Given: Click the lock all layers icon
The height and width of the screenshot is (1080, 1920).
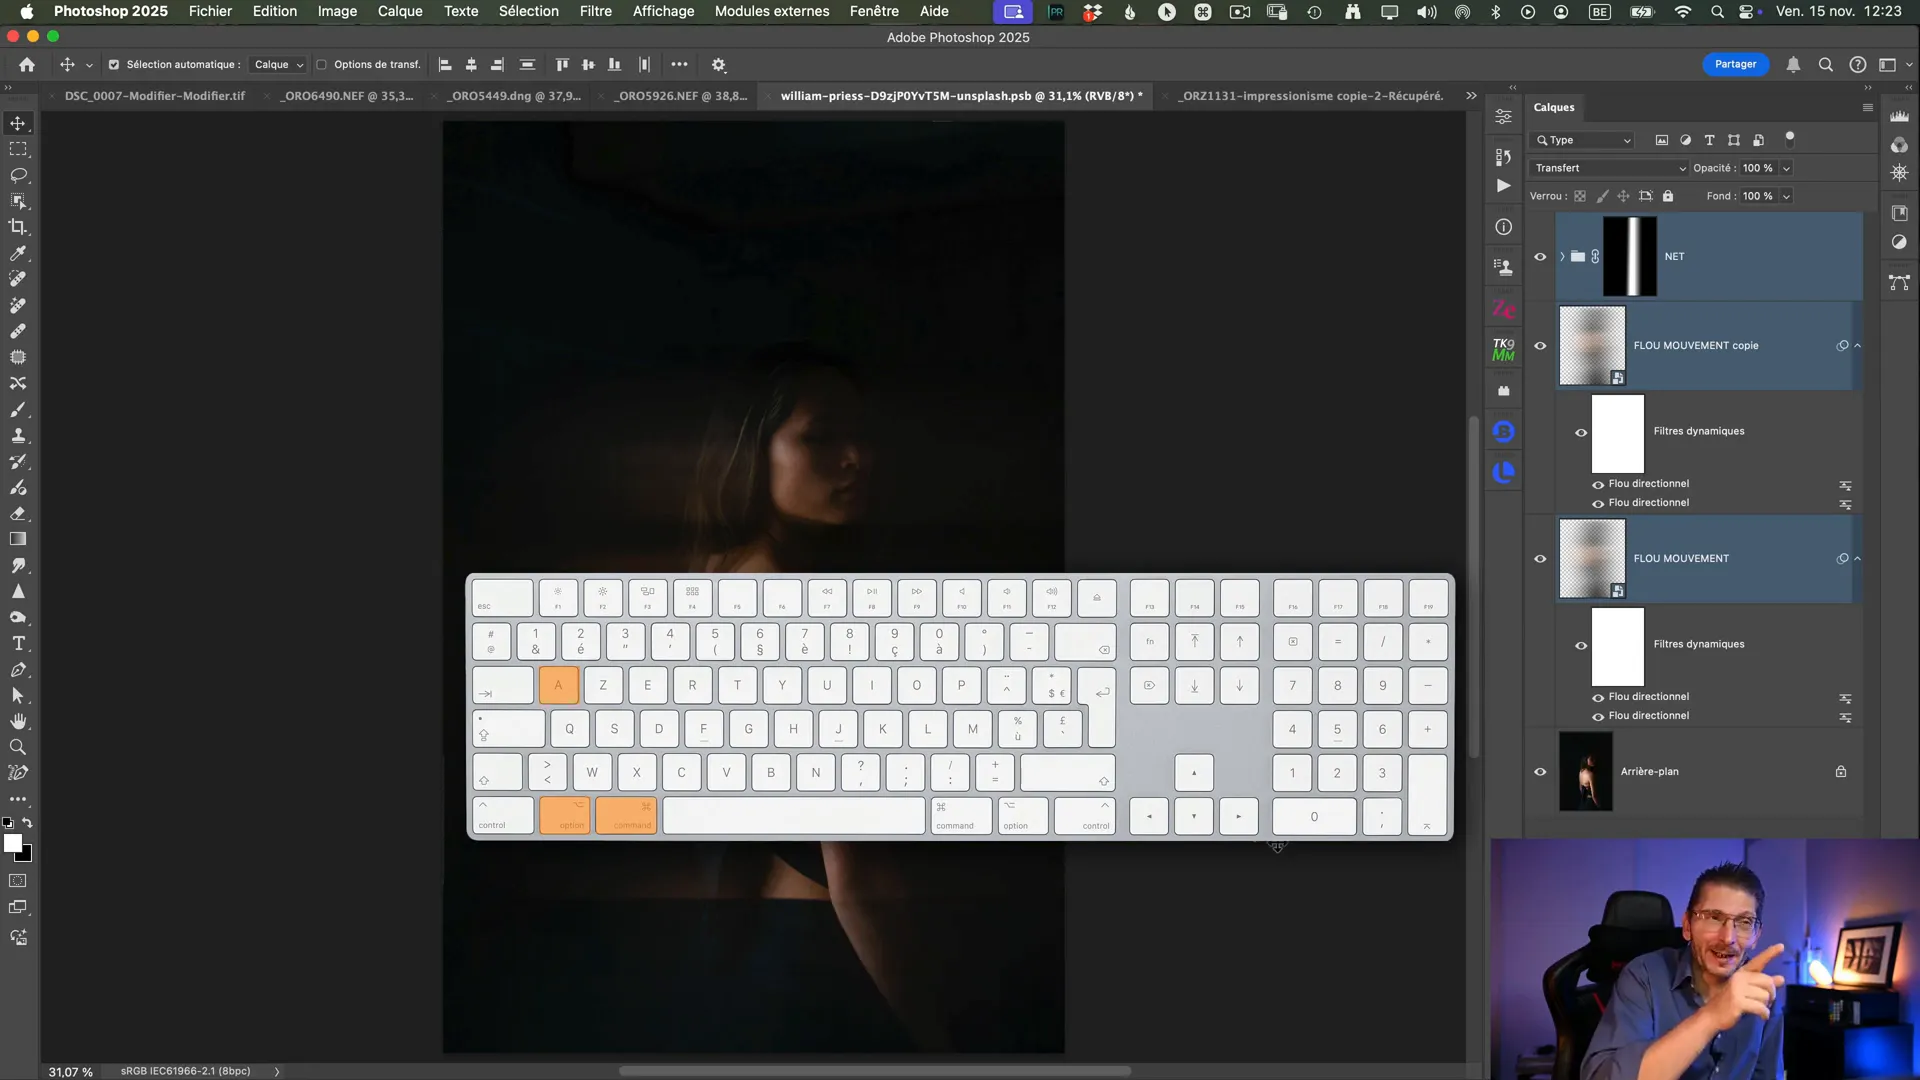Looking at the screenshot, I should [x=1668, y=196].
